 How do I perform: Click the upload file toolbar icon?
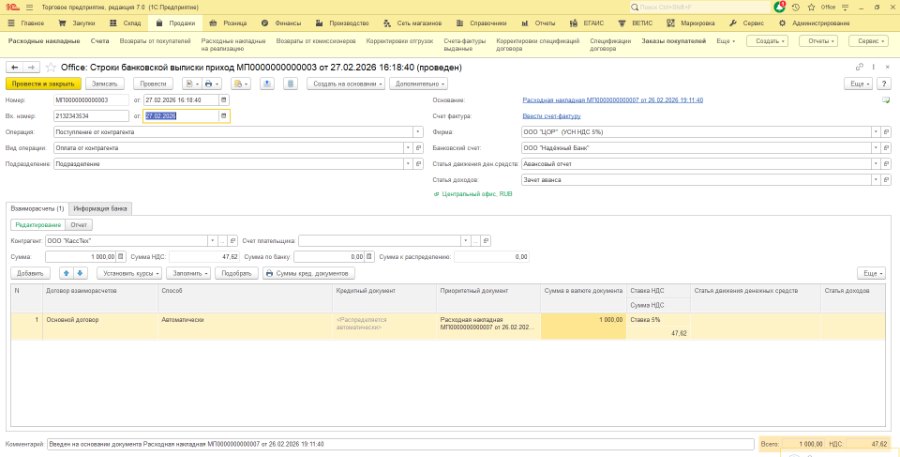(267, 84)
